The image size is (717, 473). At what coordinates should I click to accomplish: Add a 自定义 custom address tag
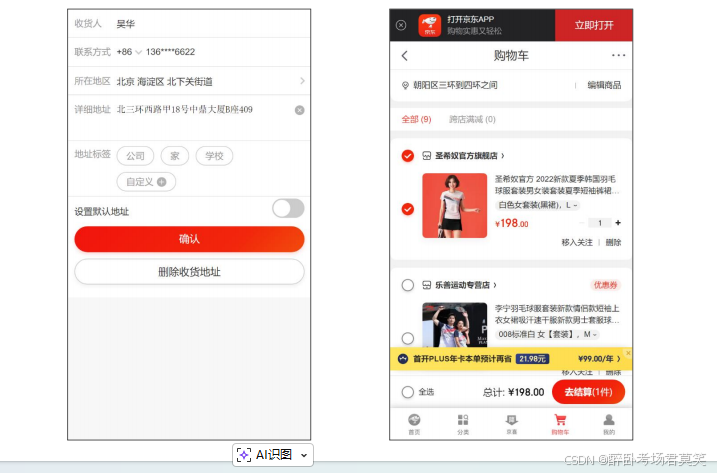146,182
